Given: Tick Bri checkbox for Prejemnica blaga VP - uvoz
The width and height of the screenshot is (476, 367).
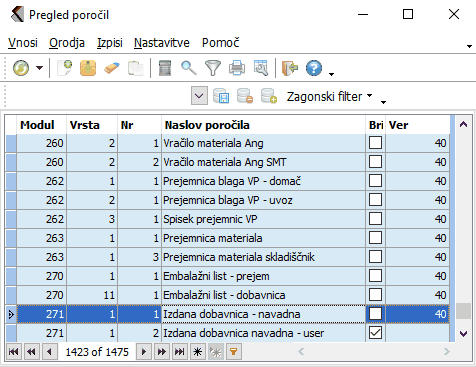Looking at the screenshot, I should pyautogui.click(x=375, y=200).
